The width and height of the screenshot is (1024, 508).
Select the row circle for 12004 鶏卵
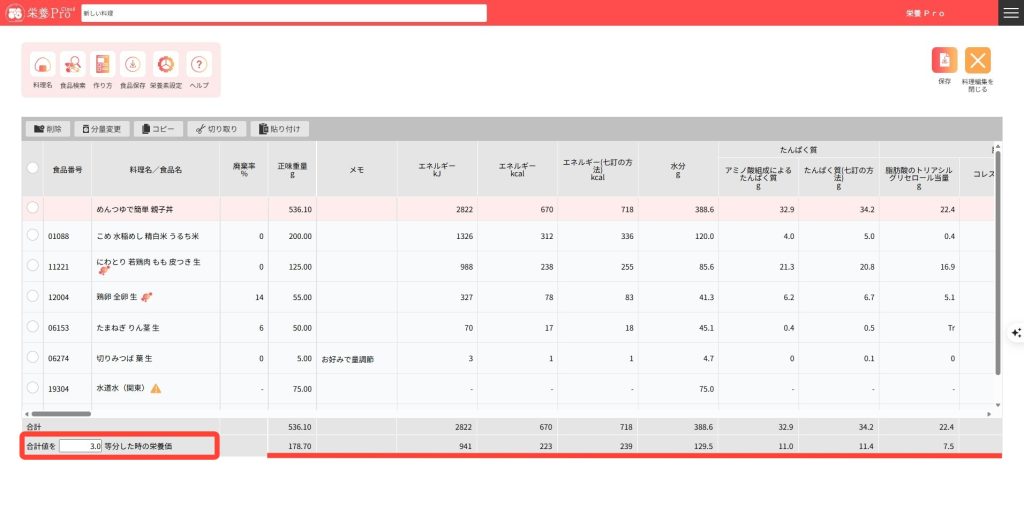click(33, 296)
